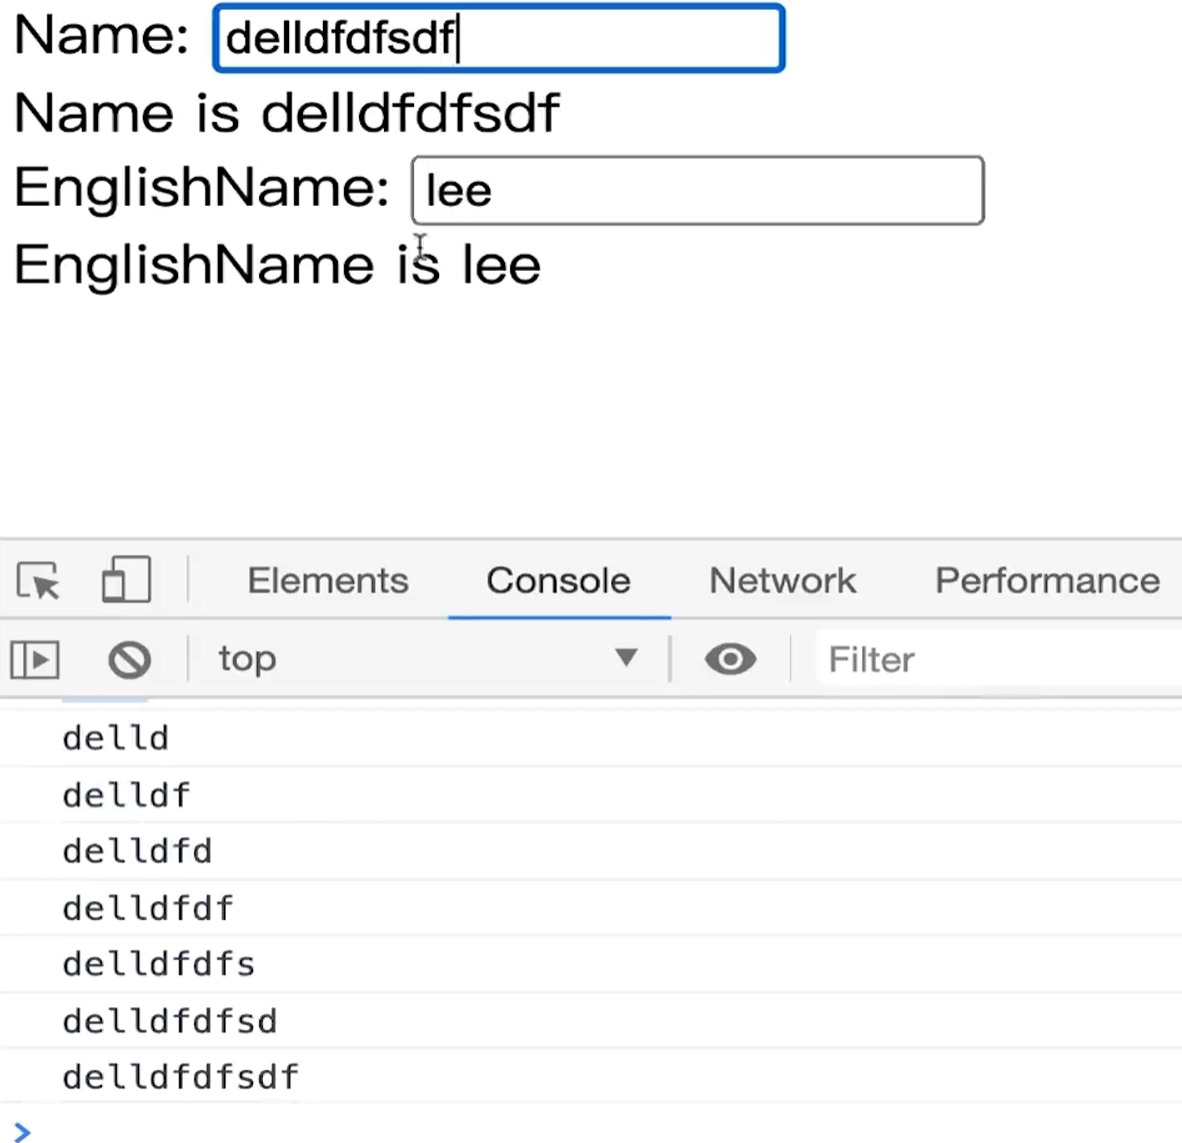
Task: Click the "Name is delldfdfsdf" text
Action: point(287,112)
